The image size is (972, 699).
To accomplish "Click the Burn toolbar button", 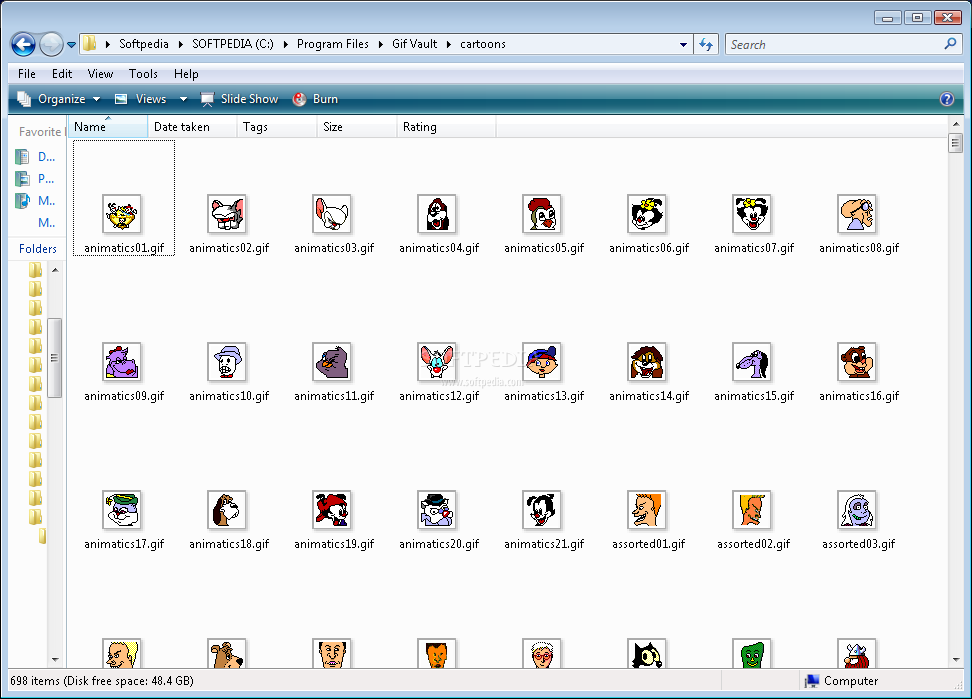I will (x=316, y=99).
